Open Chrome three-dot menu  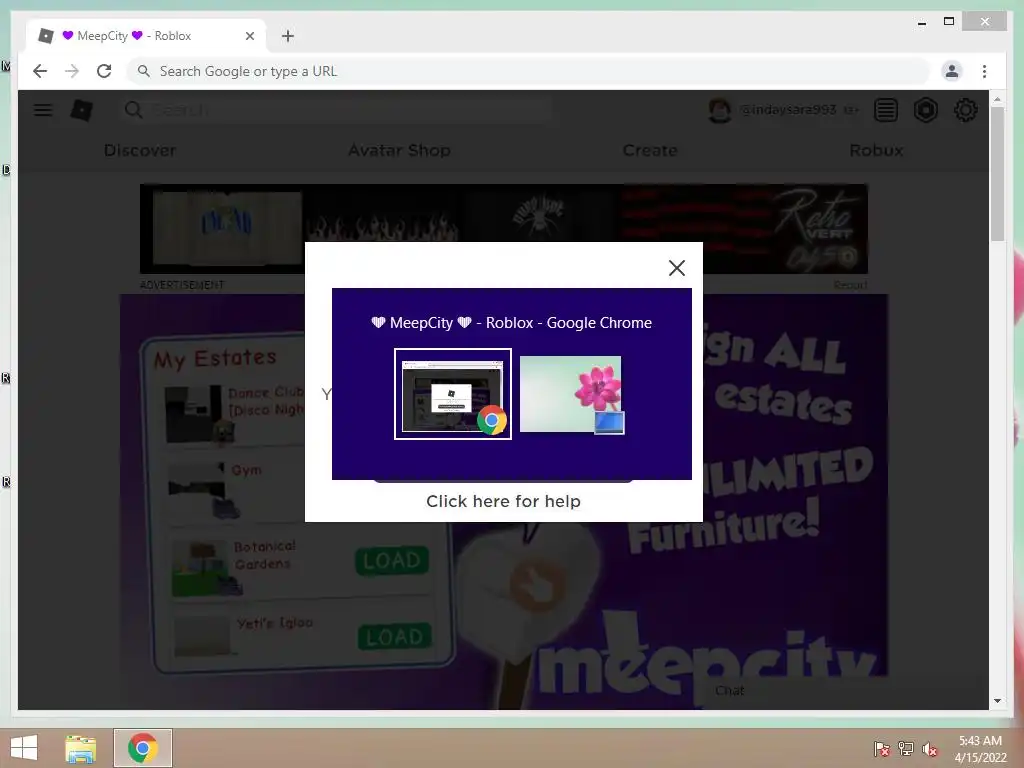click(984, 71)
